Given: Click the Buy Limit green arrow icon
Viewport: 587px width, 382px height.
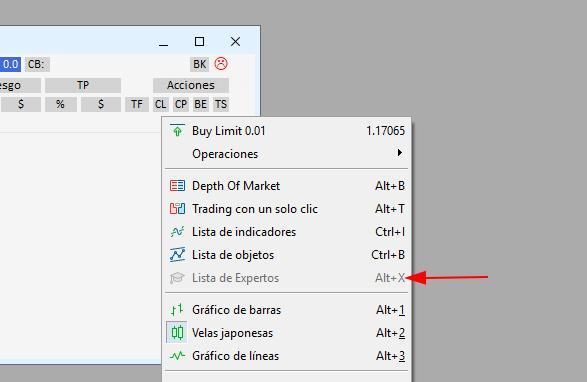Looking at the screenshot, I should click(177, 130).
